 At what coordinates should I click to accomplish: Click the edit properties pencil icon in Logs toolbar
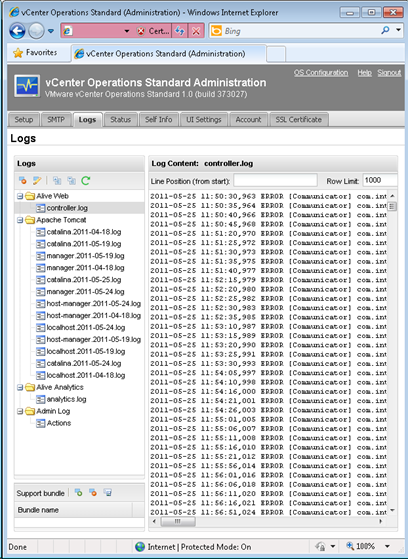pos(37,181)
